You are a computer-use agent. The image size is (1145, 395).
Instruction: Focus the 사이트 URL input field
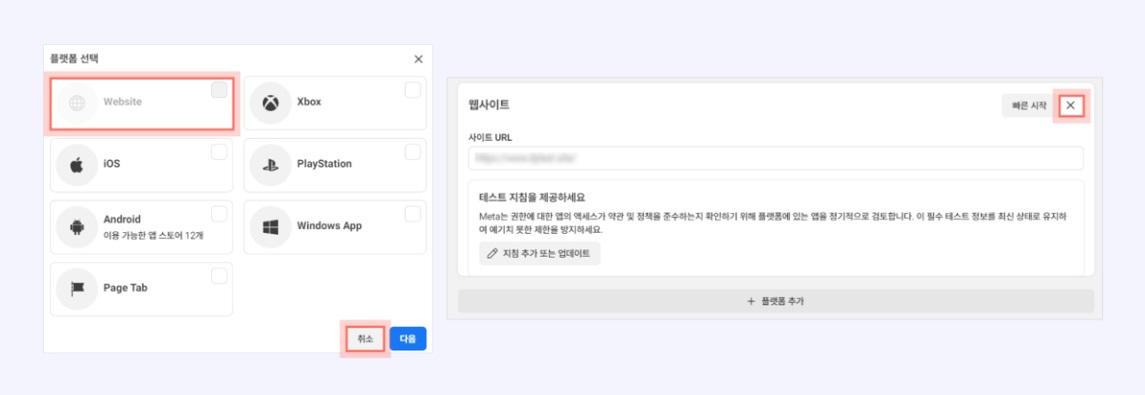coord(776,158)
